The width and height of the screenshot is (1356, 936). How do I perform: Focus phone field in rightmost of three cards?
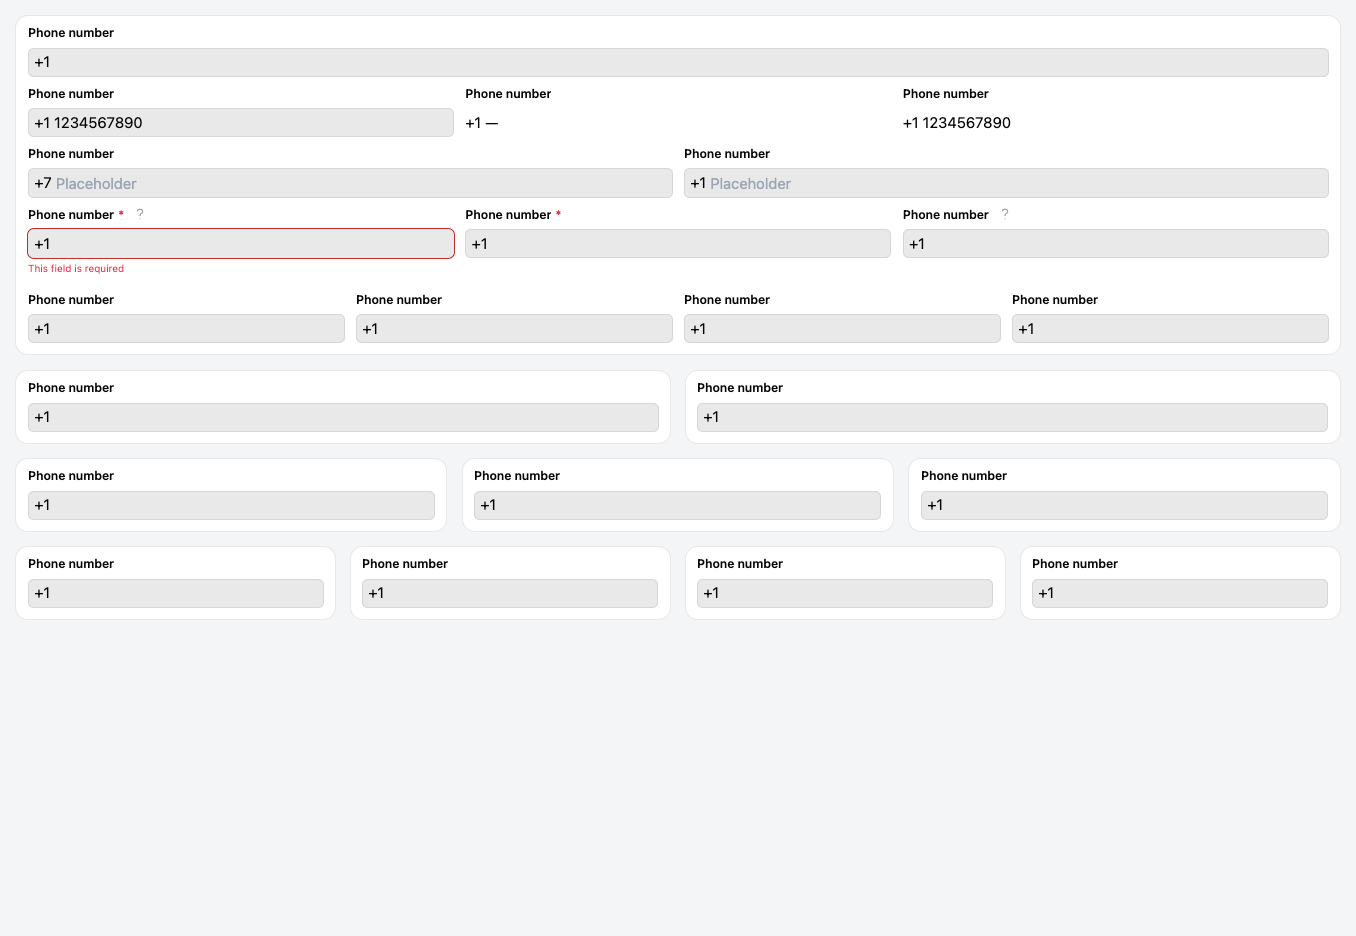(1124, 505)
